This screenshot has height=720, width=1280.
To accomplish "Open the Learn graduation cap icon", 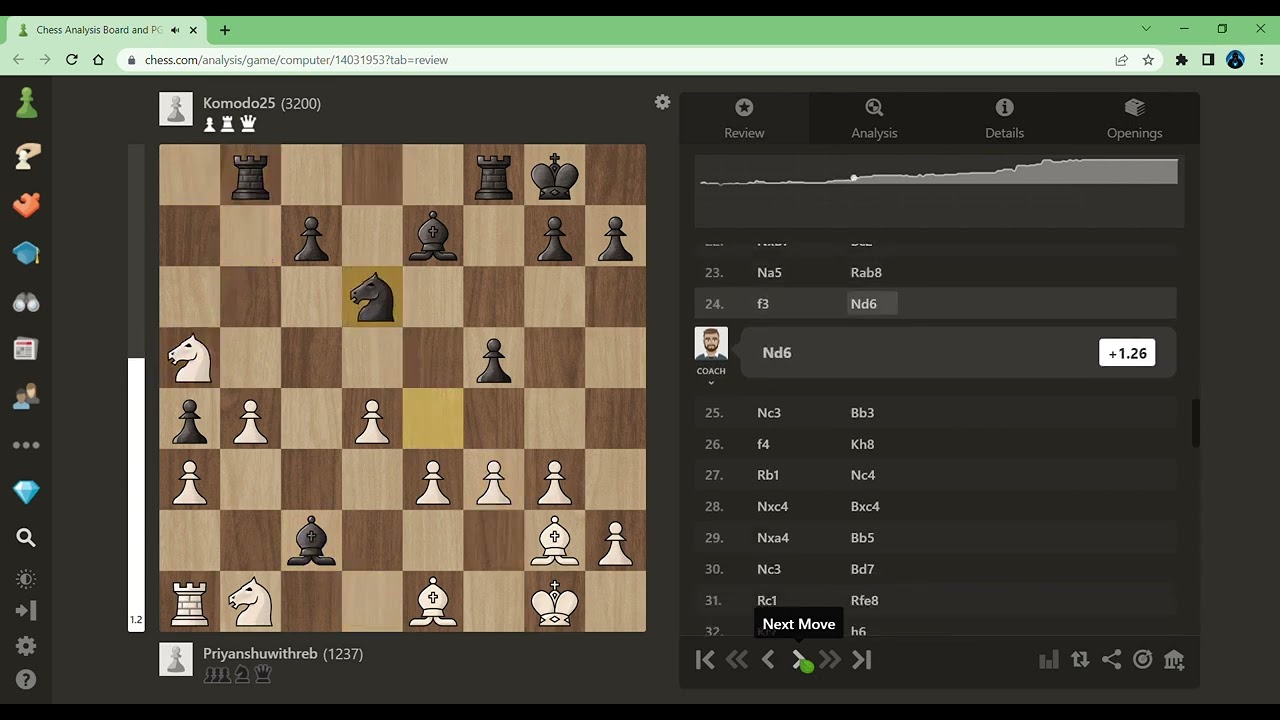I will tap(26, 253).
